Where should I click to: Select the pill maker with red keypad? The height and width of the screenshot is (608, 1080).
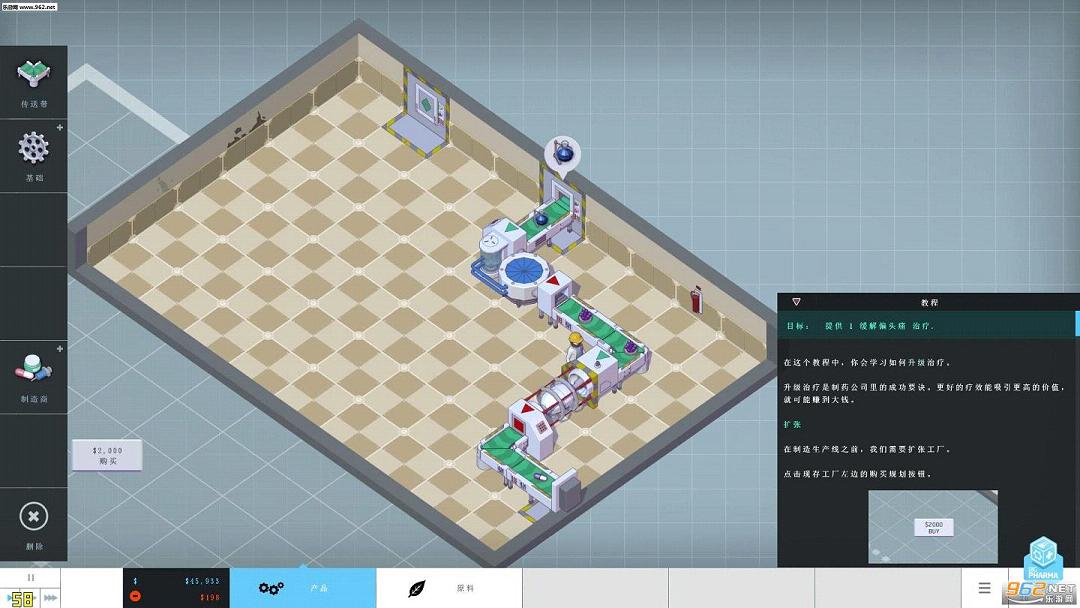(532, 428)
